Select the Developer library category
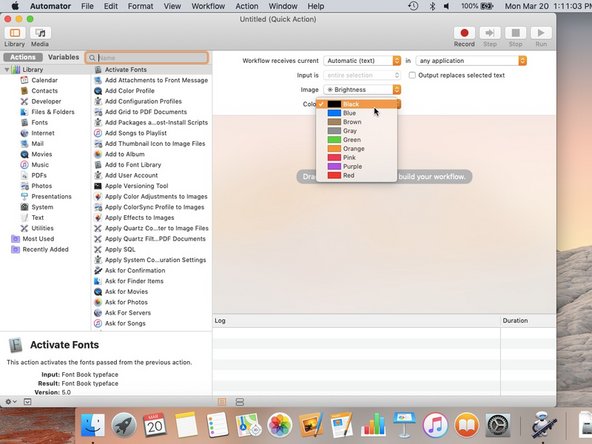The width and height of the screenshot is (592, 444). (x=46, y=101)
